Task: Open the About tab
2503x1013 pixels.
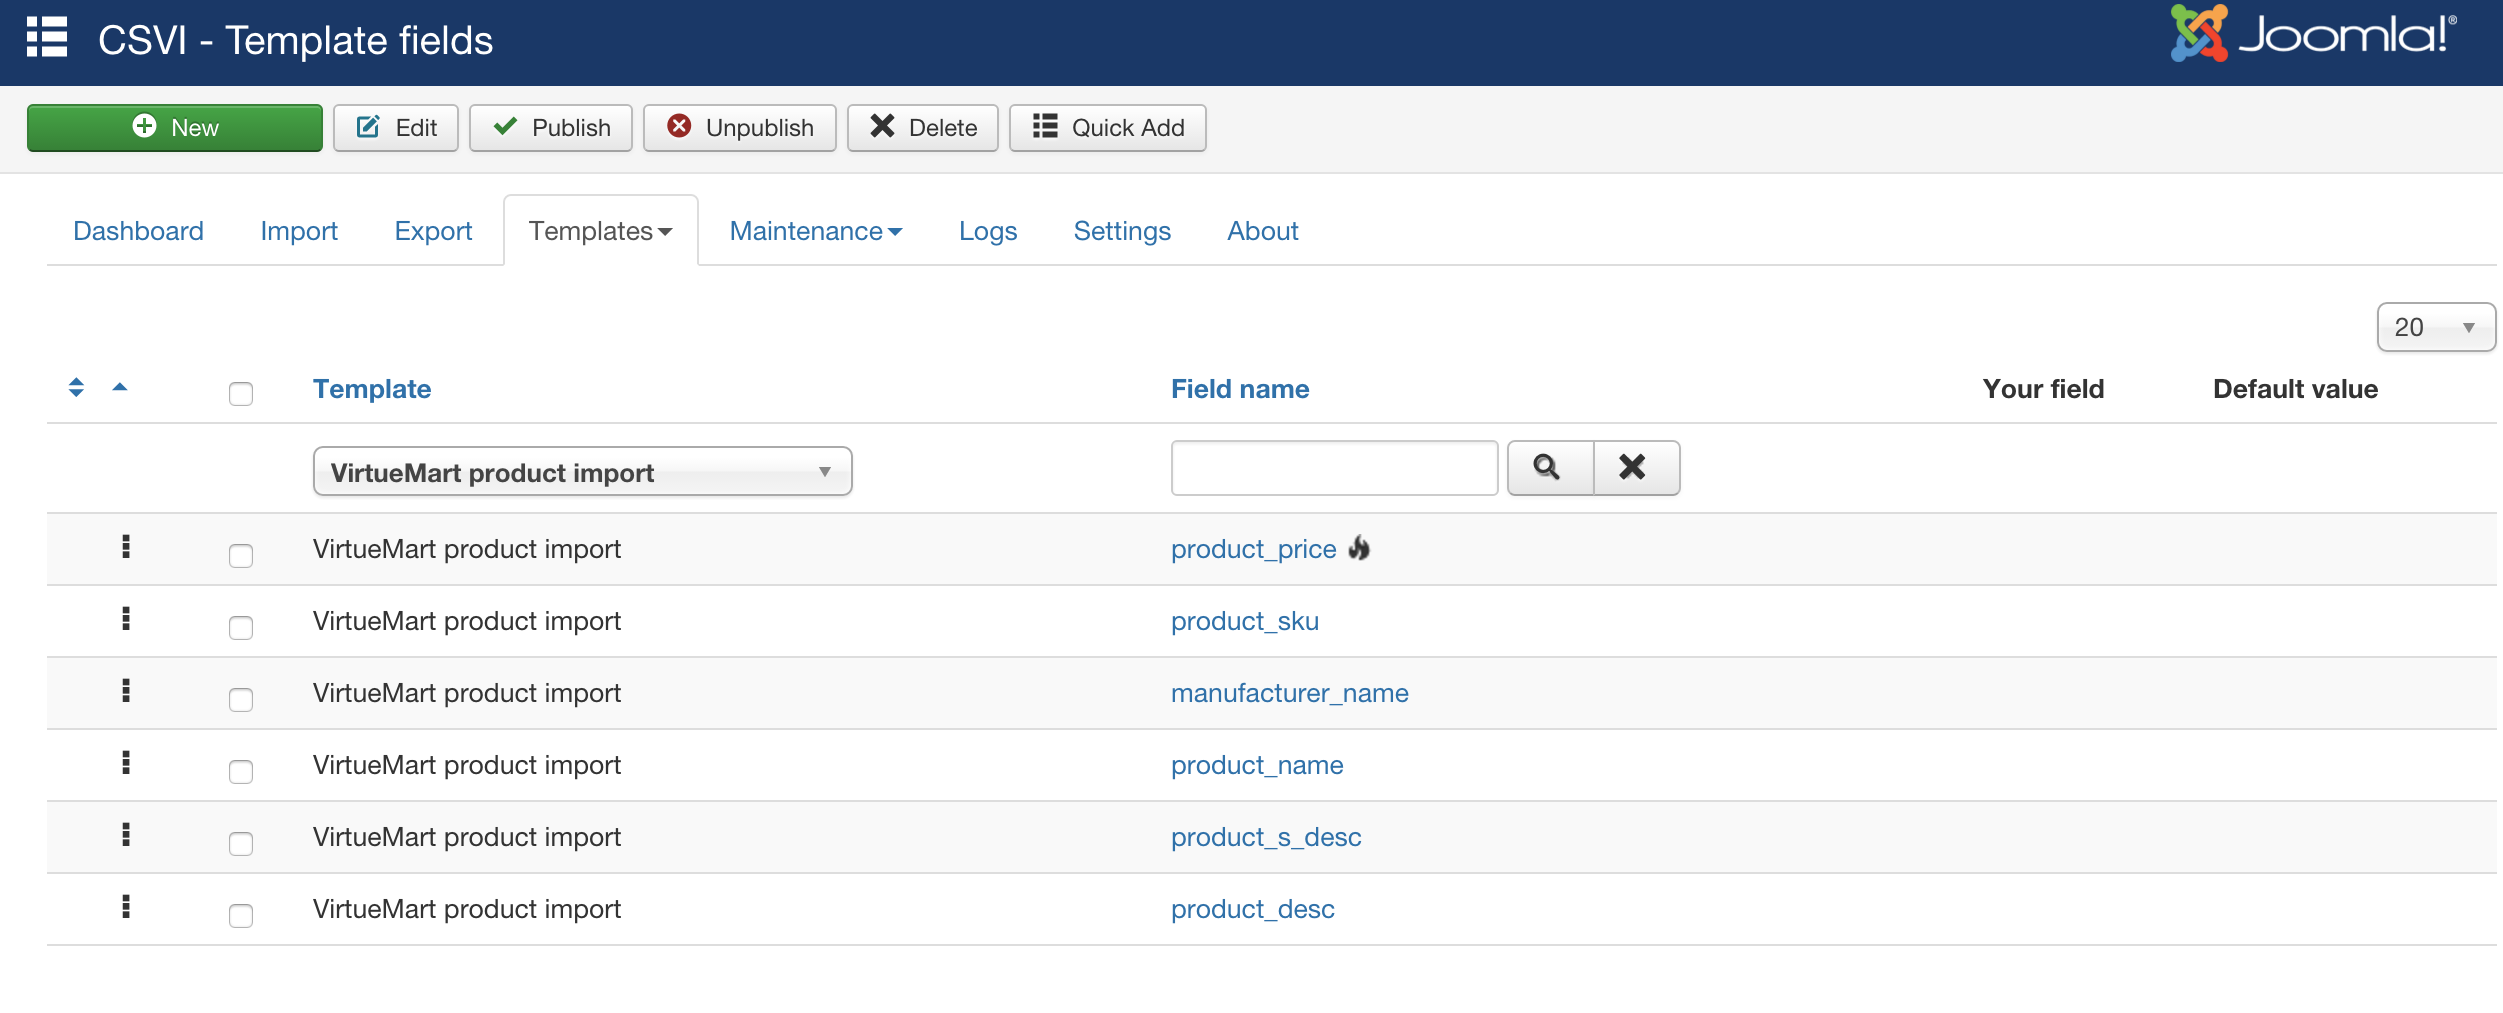Action: pos(1263,231)
